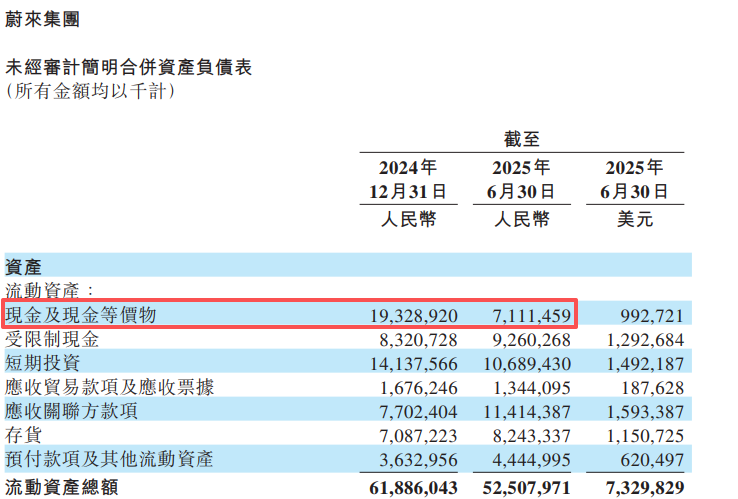Click the total 7,329,829
This screenshot has height=499, width=738.
[x=645, y=488]
